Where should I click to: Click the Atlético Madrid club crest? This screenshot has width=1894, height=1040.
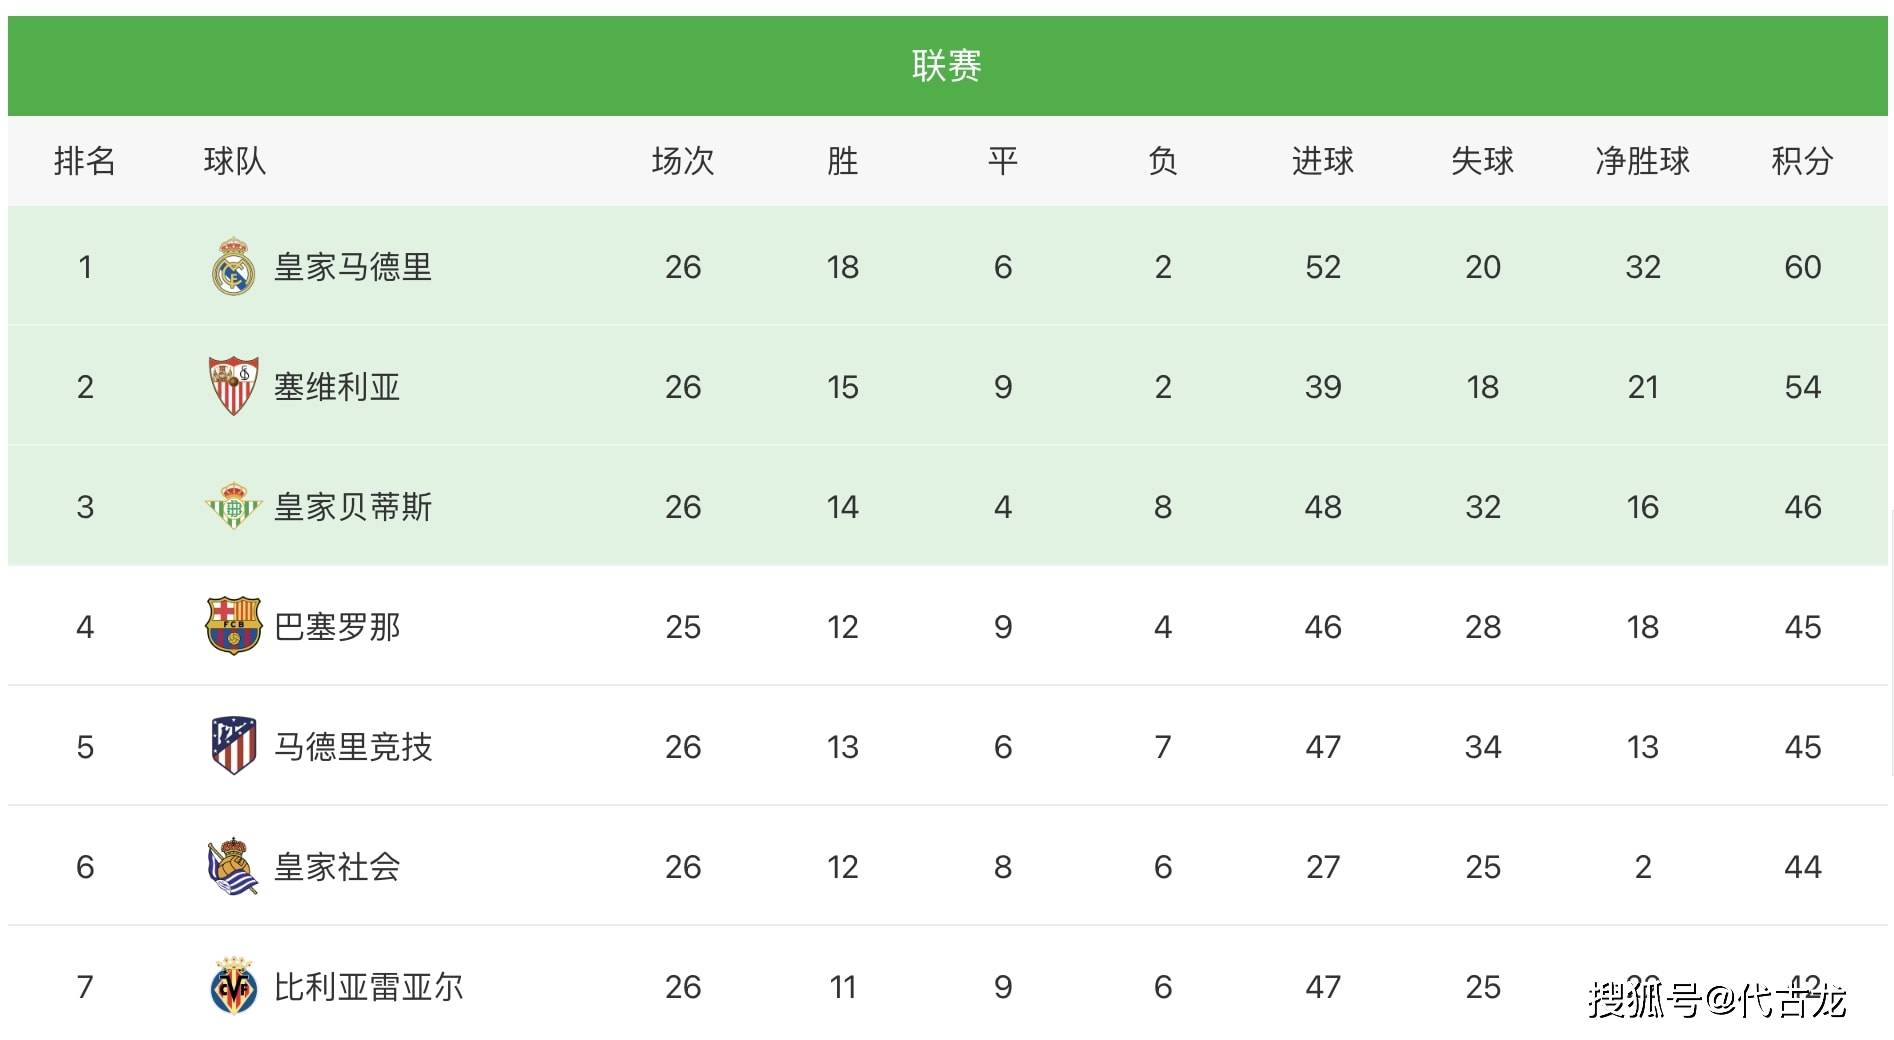click(x=233, y=746)
